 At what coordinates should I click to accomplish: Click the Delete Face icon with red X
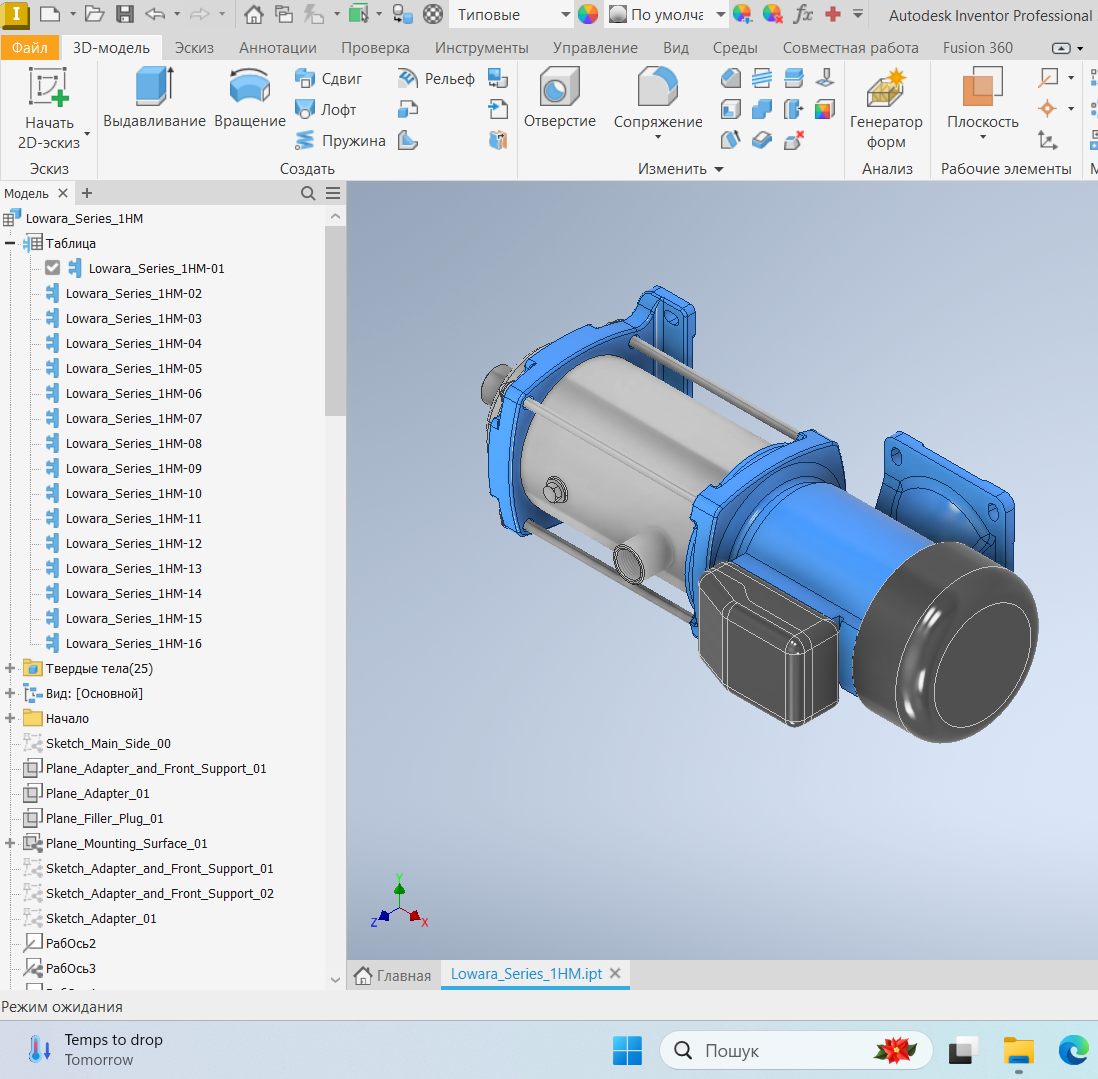793,141
